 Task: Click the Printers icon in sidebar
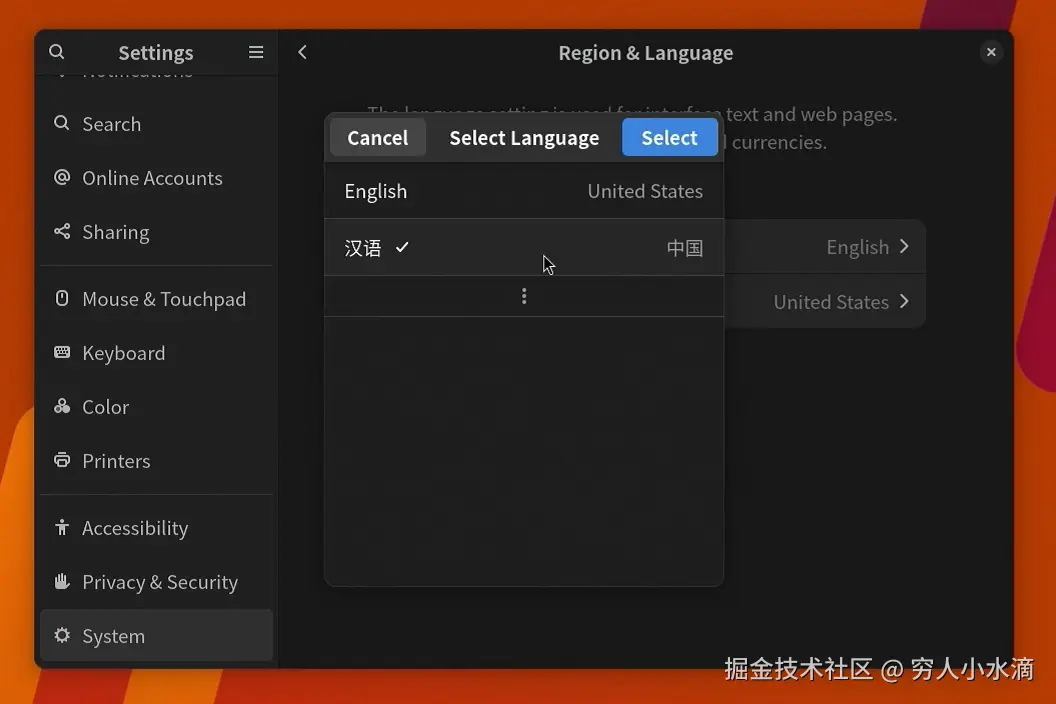(x=62, y=460)
